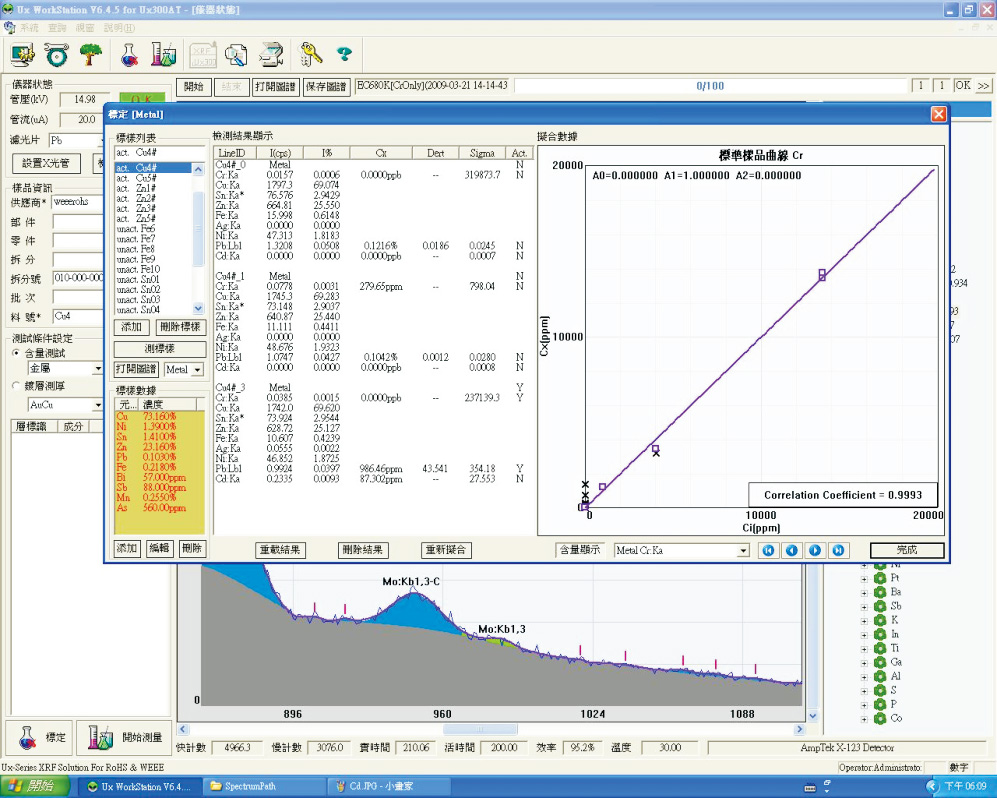Open the Metal Cr:Ka curve dropdown

[x=743, y=551]
